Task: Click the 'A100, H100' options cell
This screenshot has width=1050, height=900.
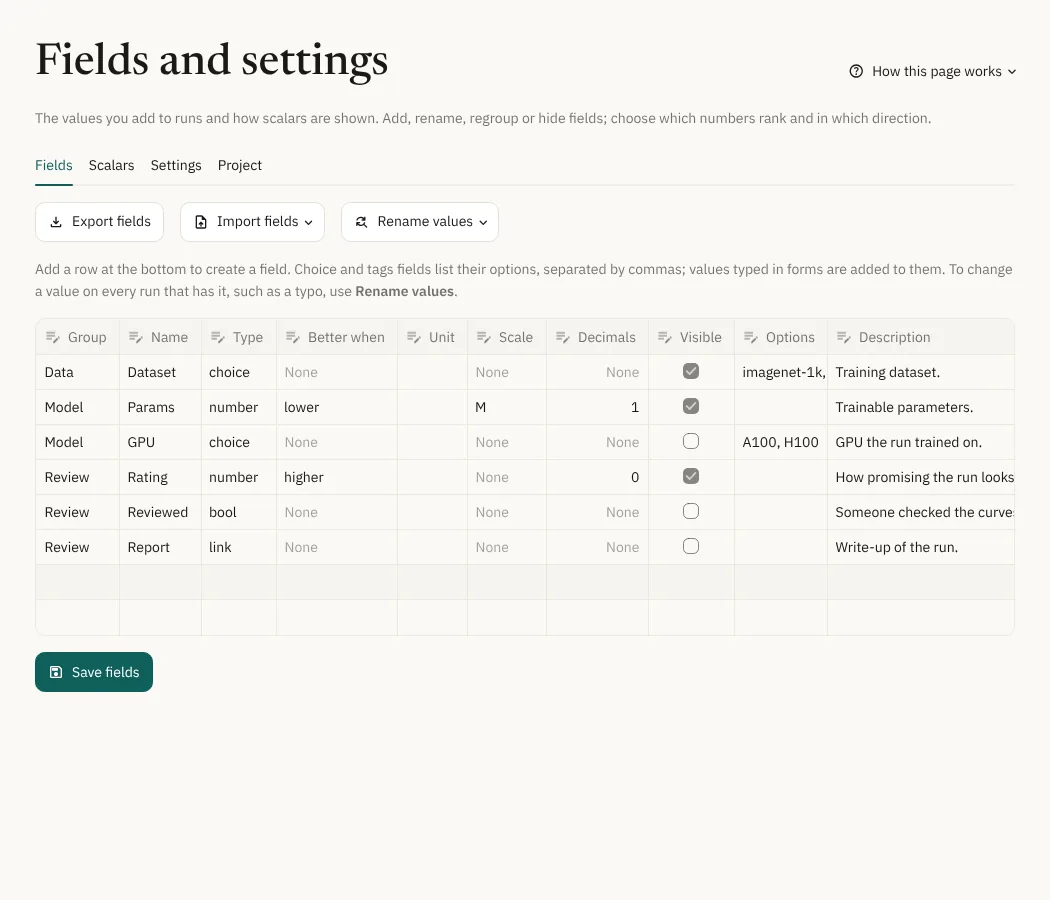Action: (781, 442)
